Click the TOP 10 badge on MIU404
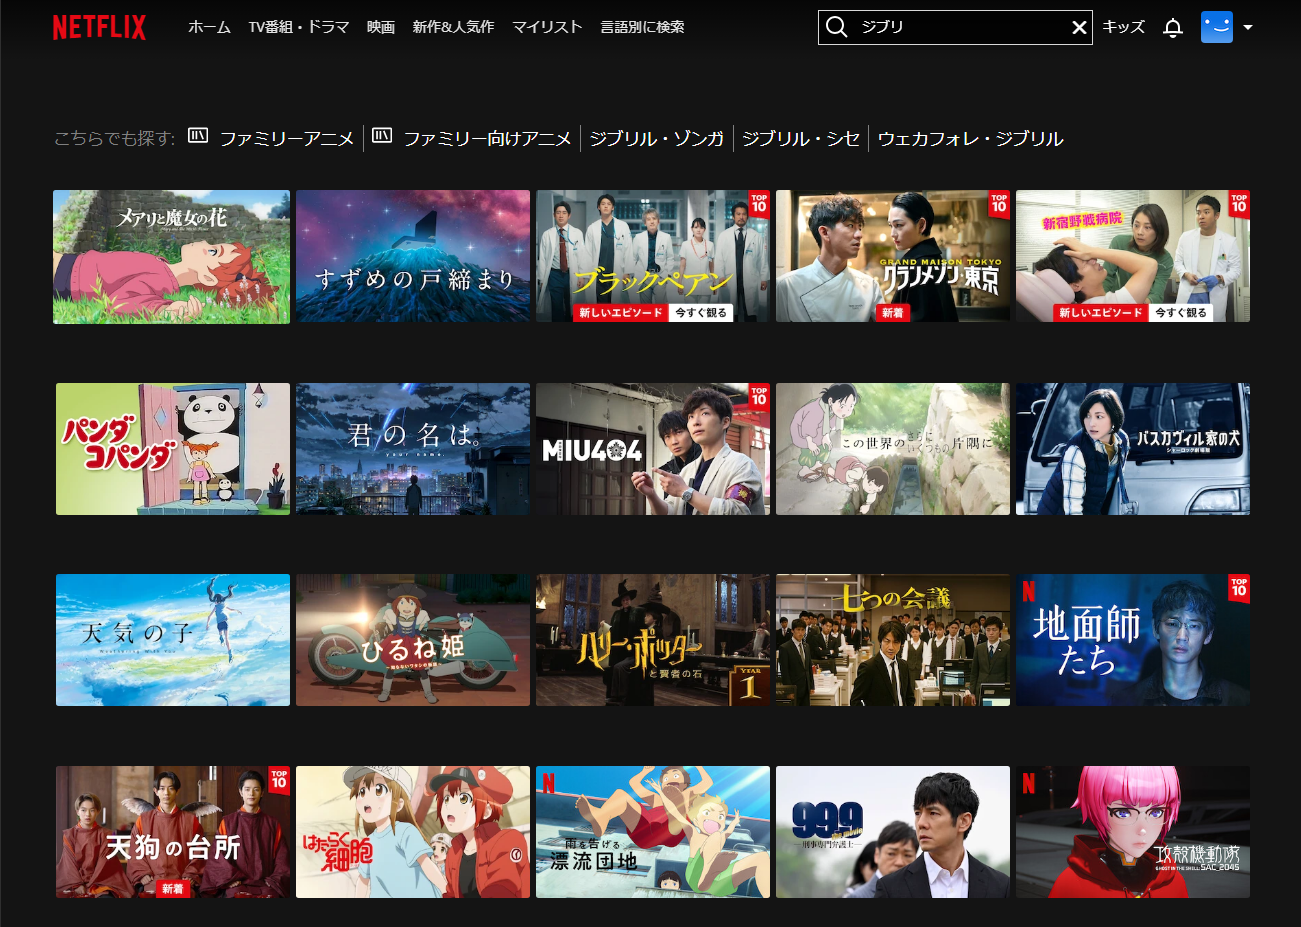Image resolution: width=1301 pixels, height=927 pixels. [x=759, y=397]
